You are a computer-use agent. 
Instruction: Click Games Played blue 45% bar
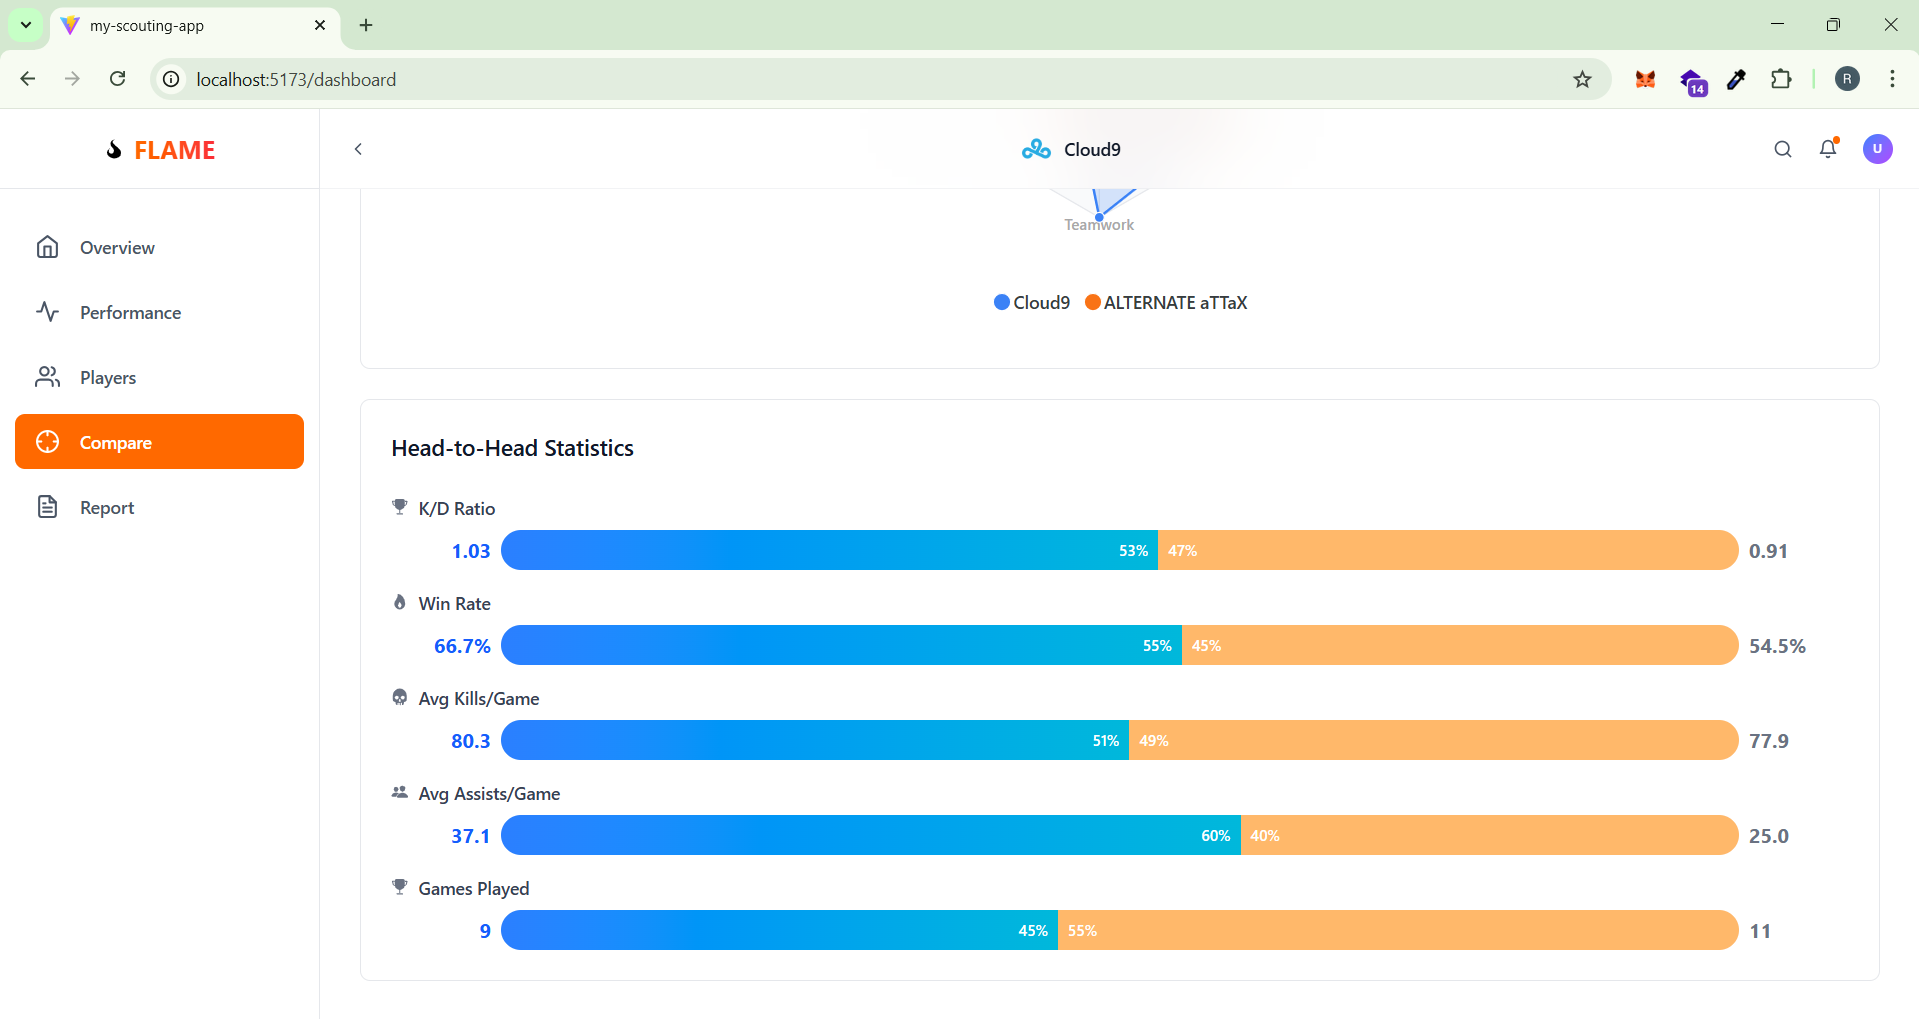[x=779, y=930]
